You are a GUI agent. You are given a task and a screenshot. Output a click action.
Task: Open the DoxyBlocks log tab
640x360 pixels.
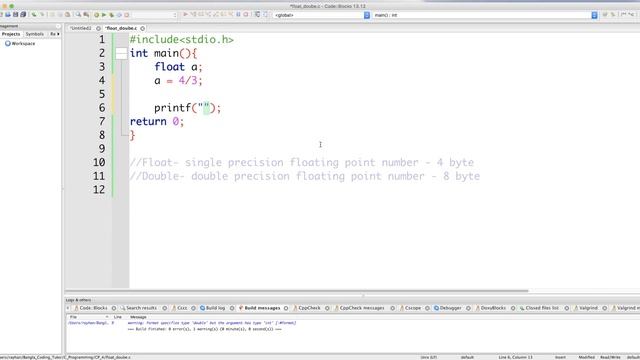pos(490,308)
